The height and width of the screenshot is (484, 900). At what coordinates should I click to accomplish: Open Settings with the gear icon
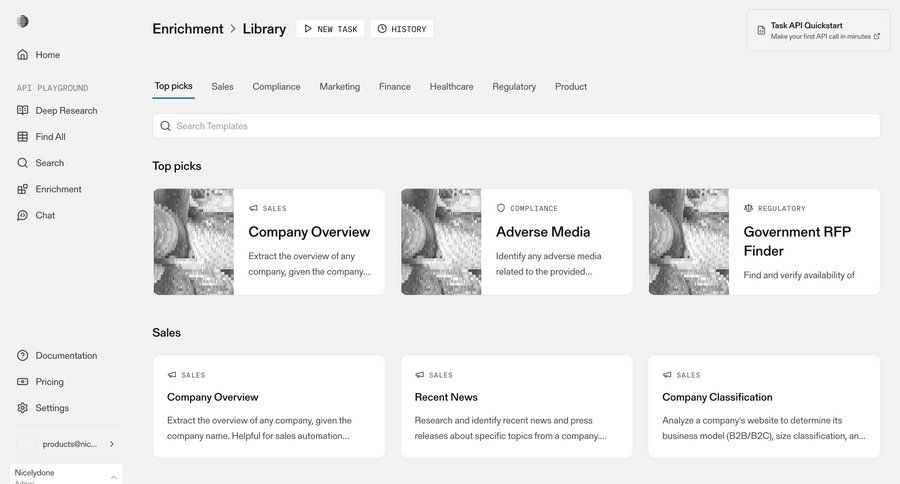(23, 408)
